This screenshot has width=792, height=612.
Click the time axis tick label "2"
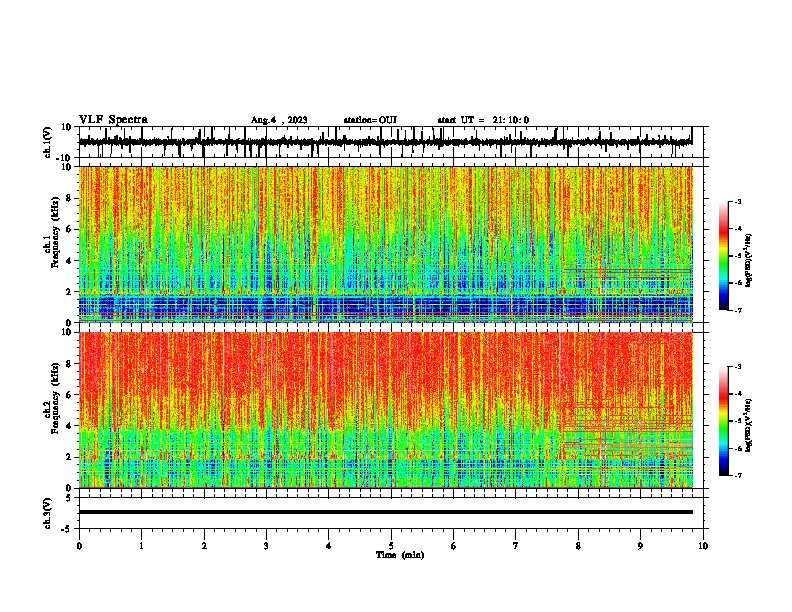coord(204,546)
